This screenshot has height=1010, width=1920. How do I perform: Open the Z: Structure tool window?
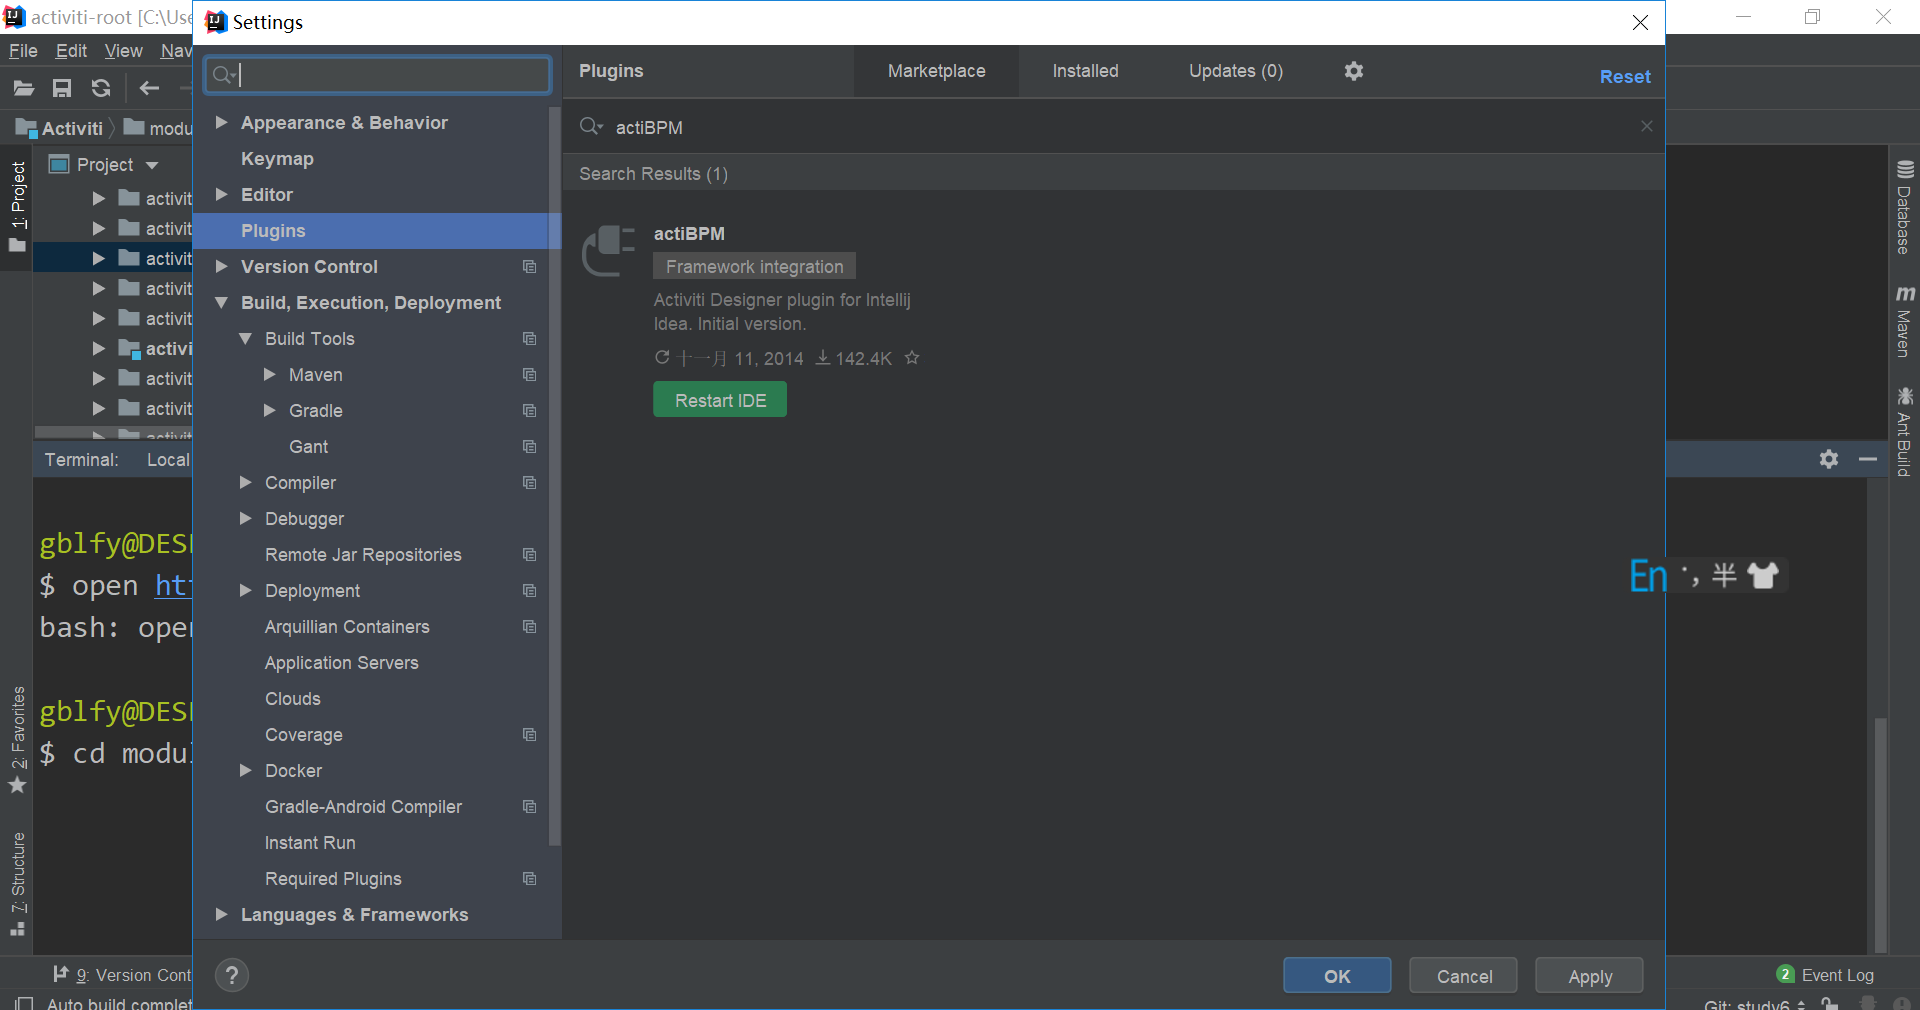18,884
